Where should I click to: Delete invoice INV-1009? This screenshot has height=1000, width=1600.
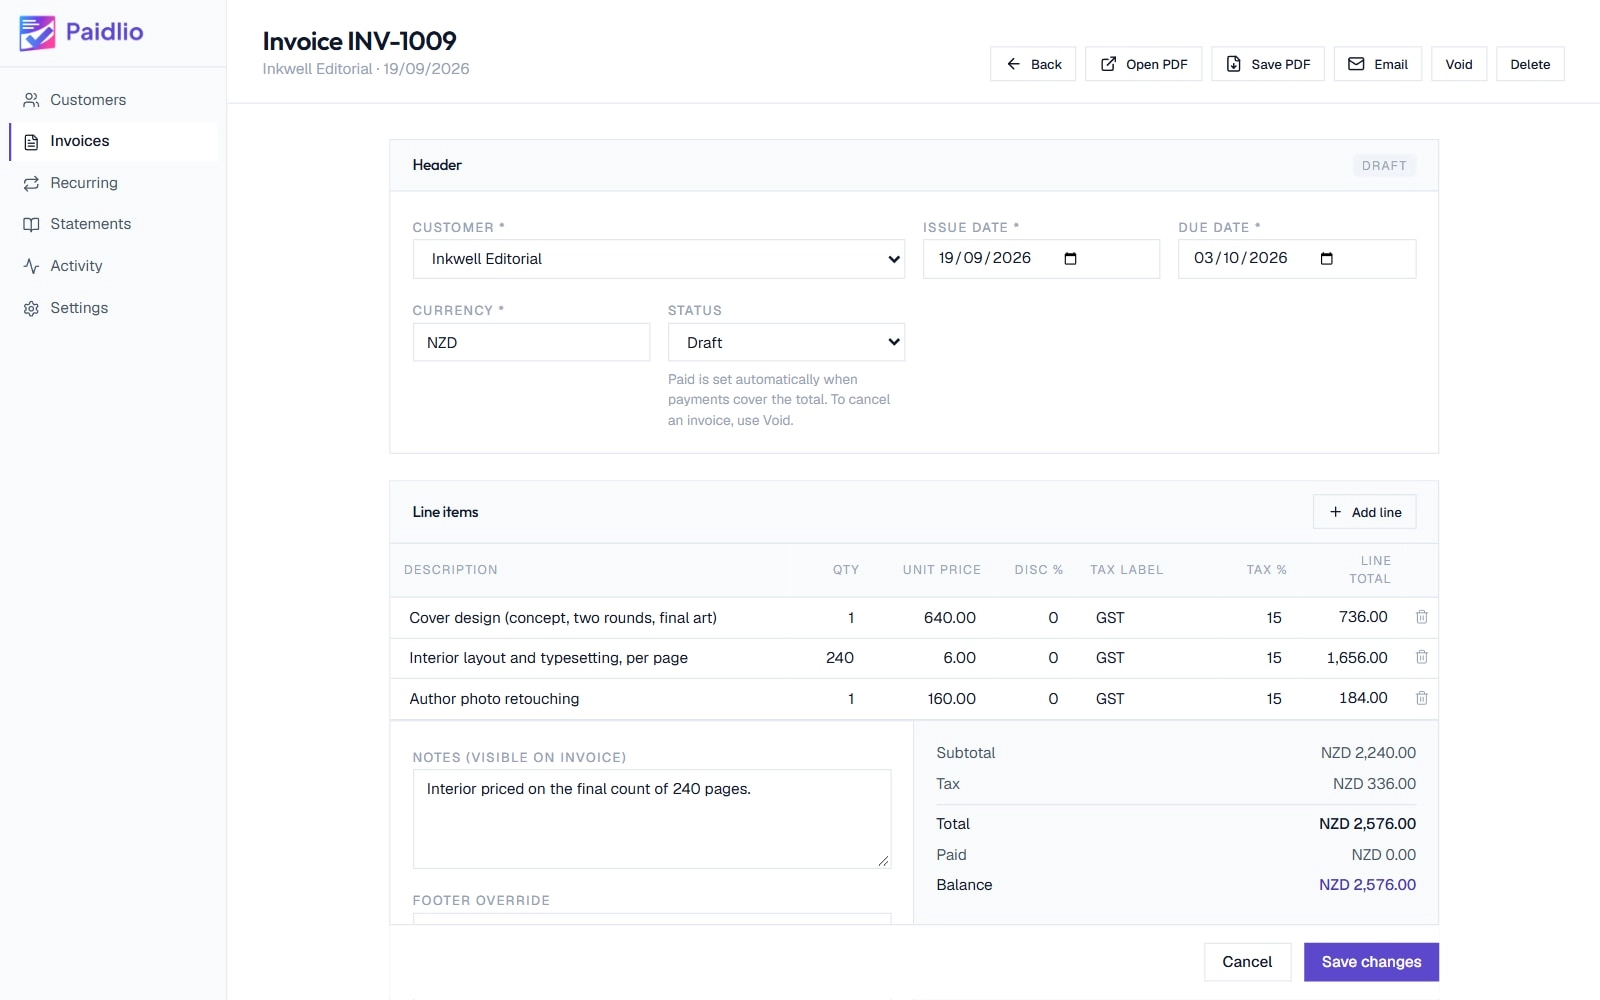pos(1530,64)
